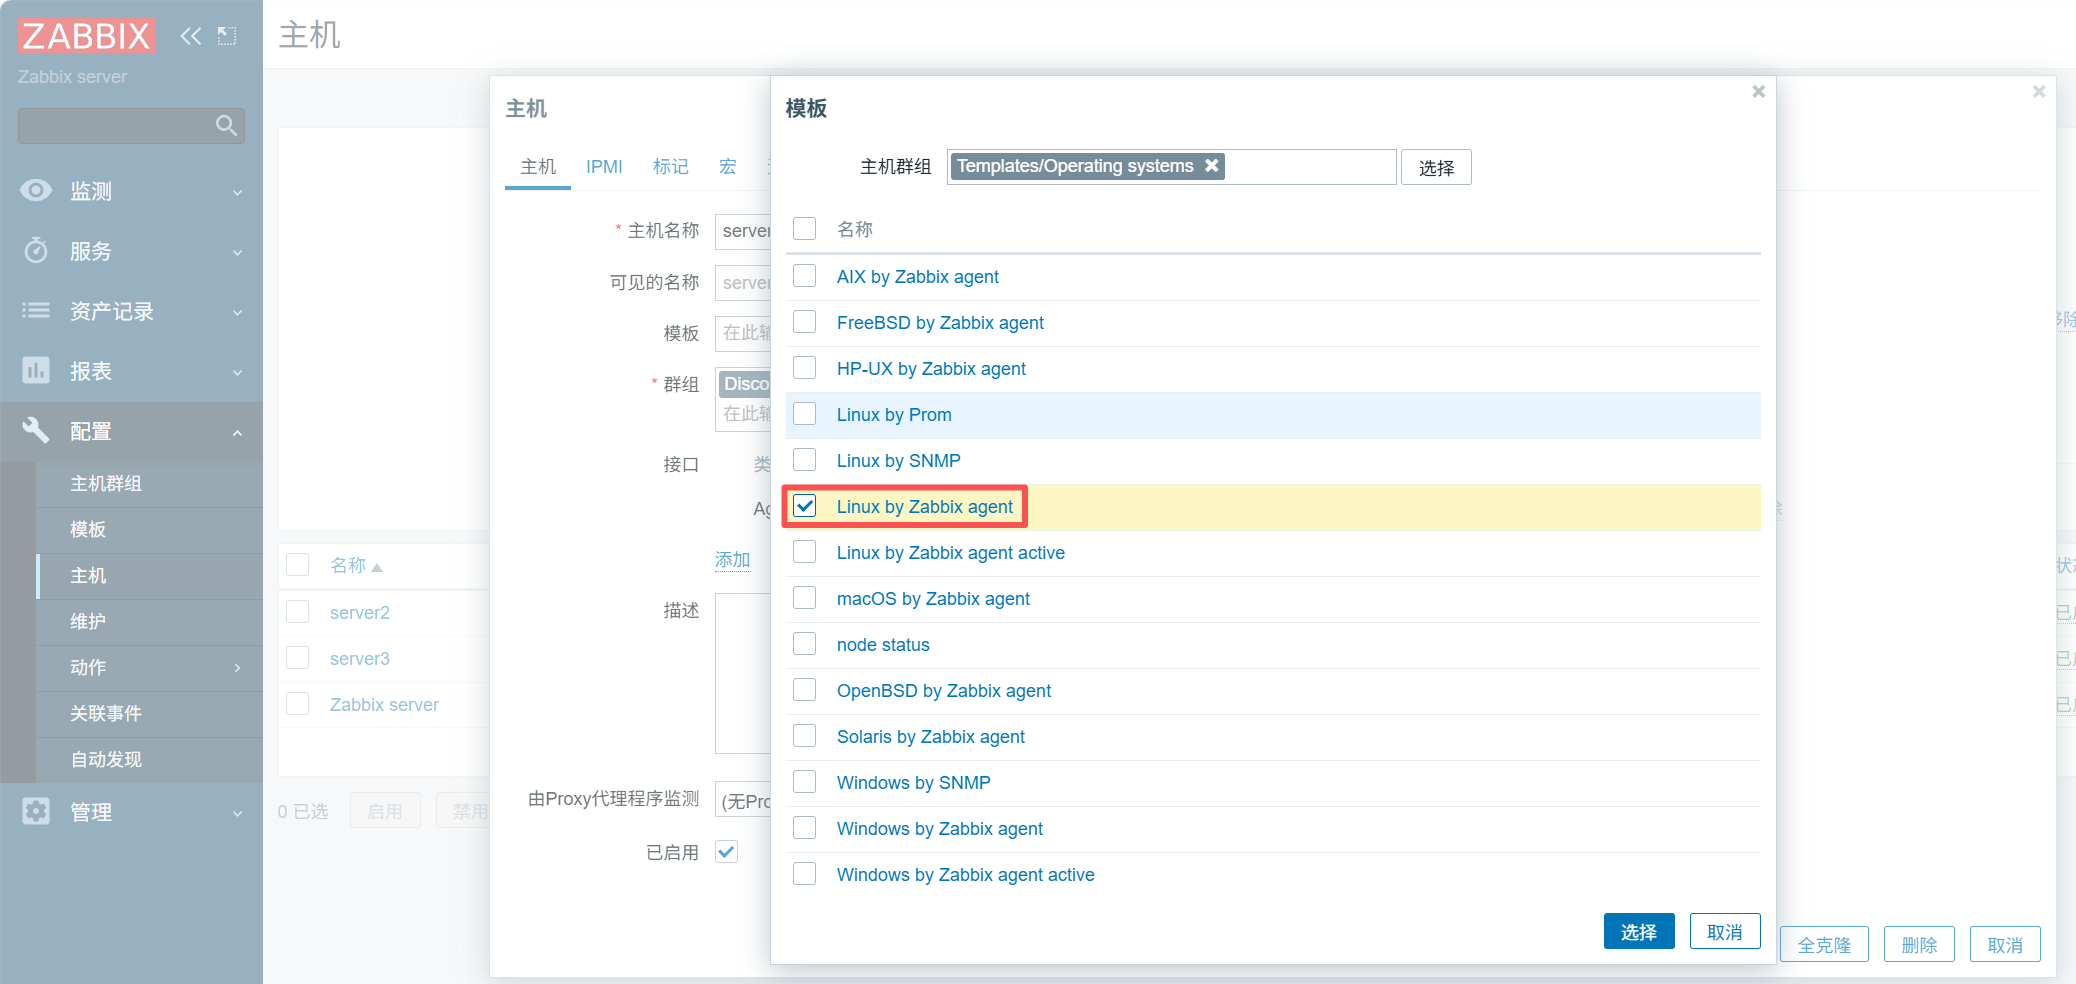
Task: Check Windows by SNMP checkbox
Action: point(805,781)
